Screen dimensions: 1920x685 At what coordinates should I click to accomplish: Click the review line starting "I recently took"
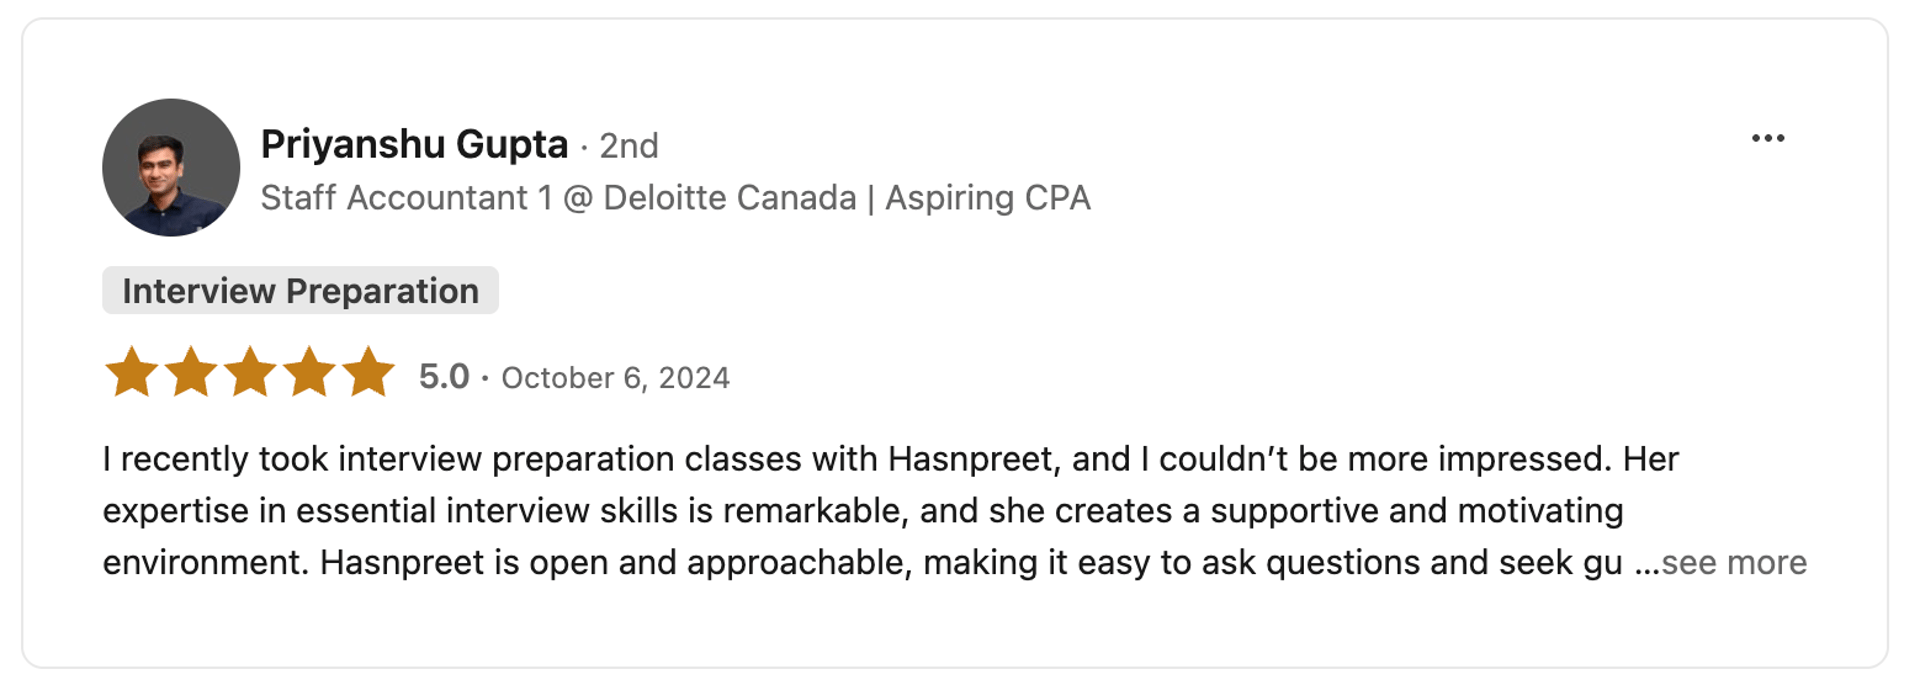tap(890, 459)
